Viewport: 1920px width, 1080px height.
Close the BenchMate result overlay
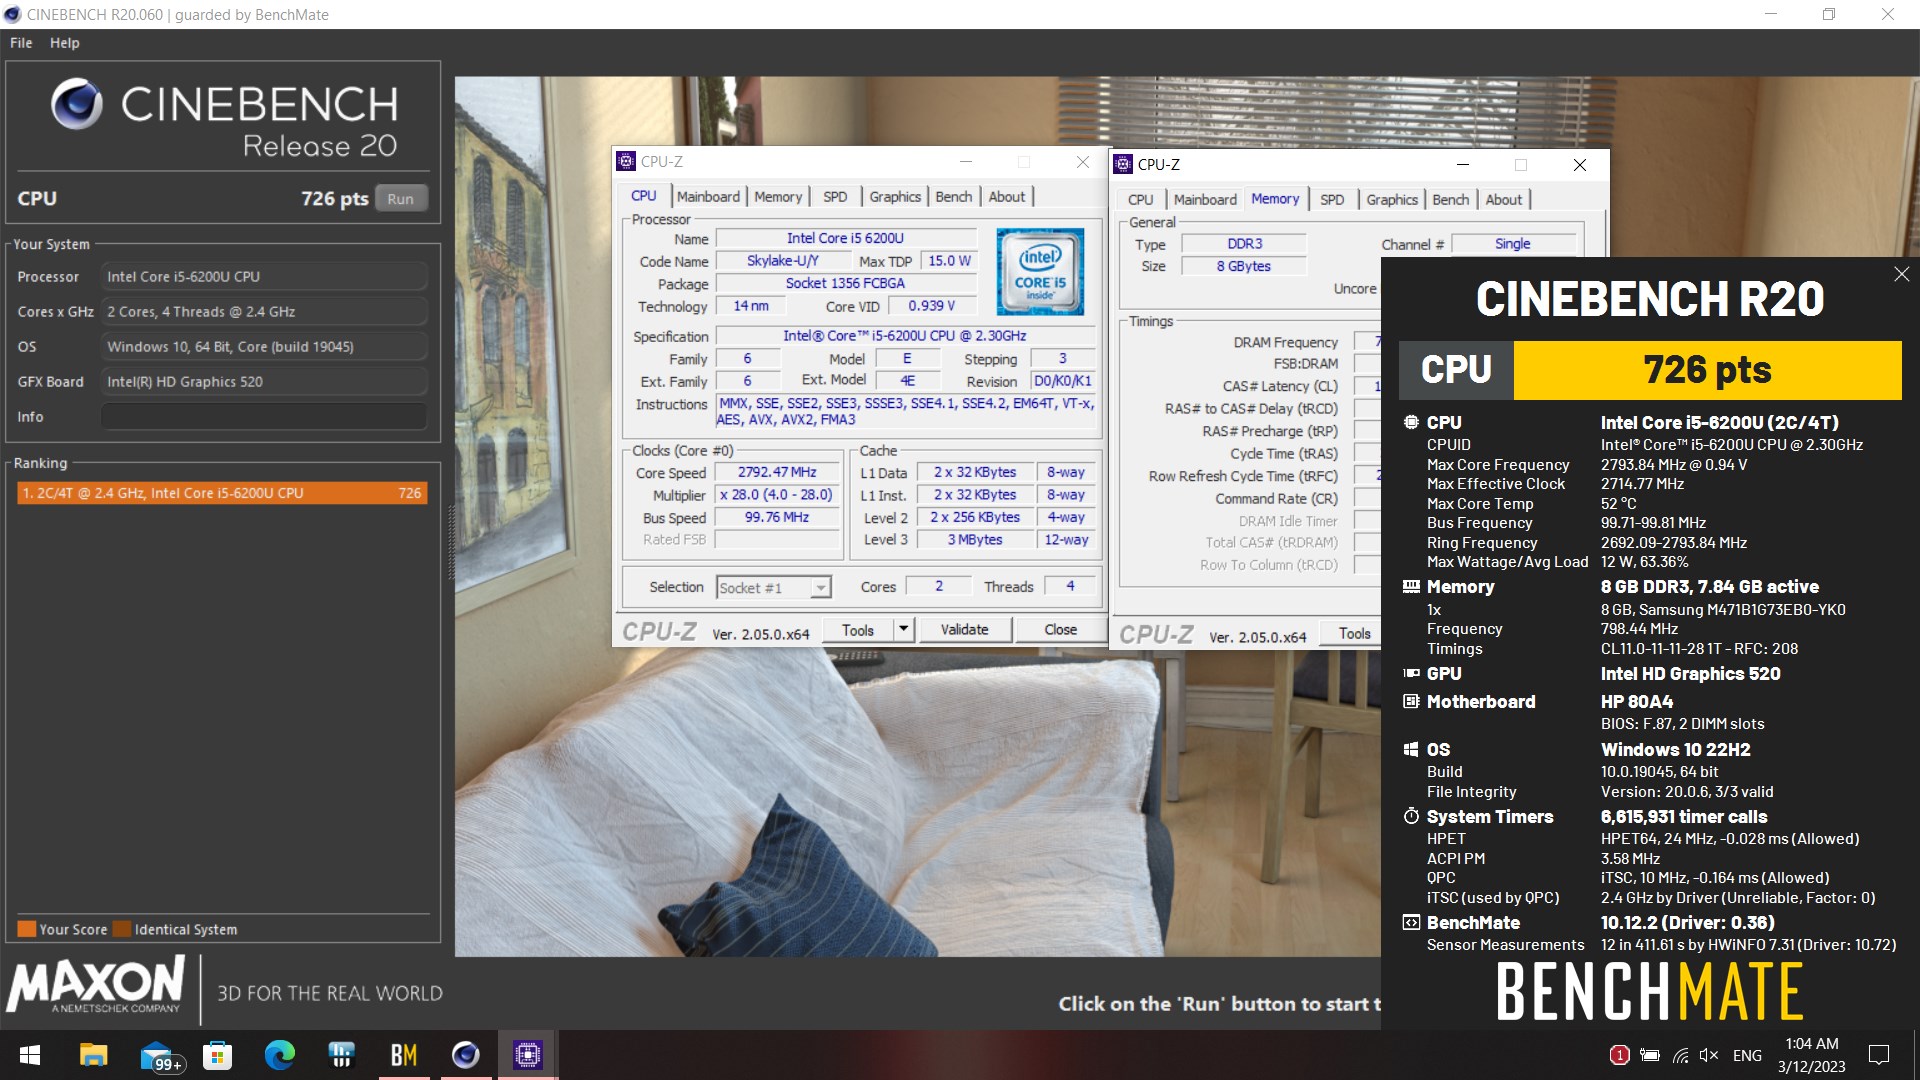[x=1901, y=274]
